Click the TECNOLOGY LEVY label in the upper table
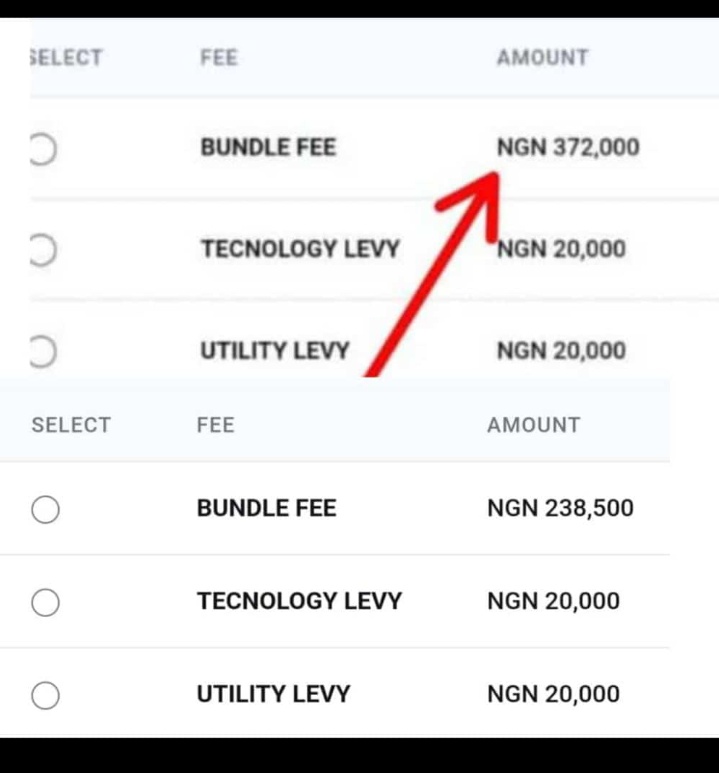 tap(300, 249)
